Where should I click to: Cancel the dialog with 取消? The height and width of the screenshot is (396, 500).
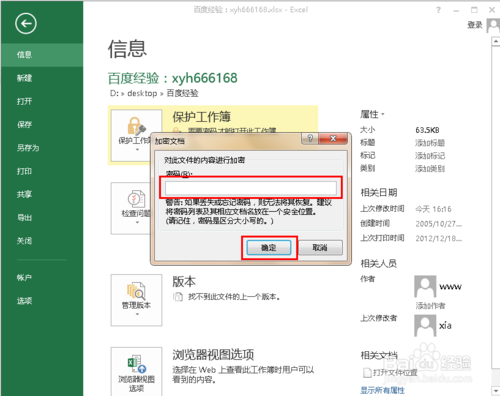[x=320, y=248]
